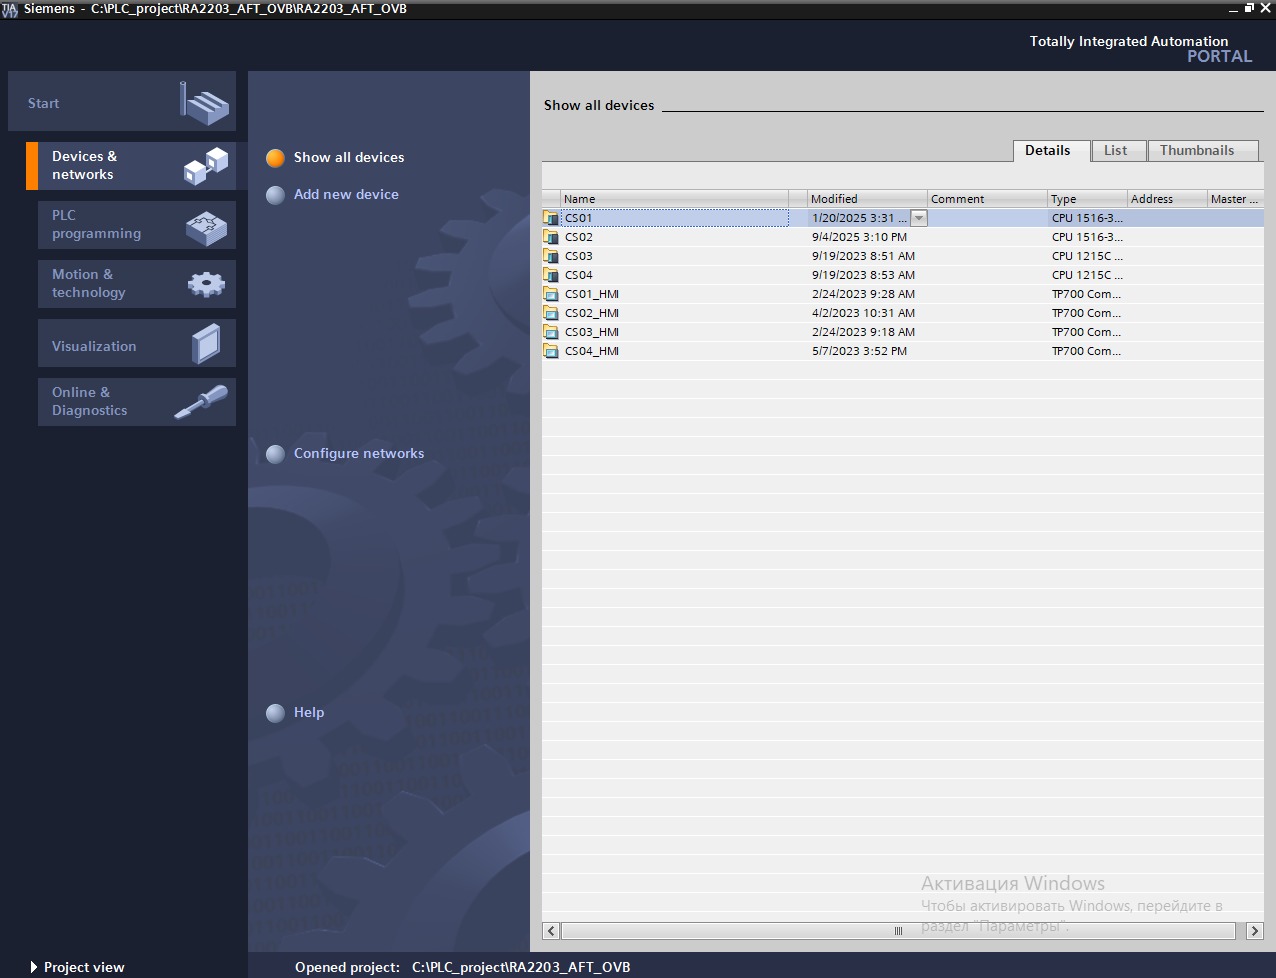The width and height of the screenshot is (1276, 978).
Task: Click the CS02 PLC device icon
Action: click(551, 237)
